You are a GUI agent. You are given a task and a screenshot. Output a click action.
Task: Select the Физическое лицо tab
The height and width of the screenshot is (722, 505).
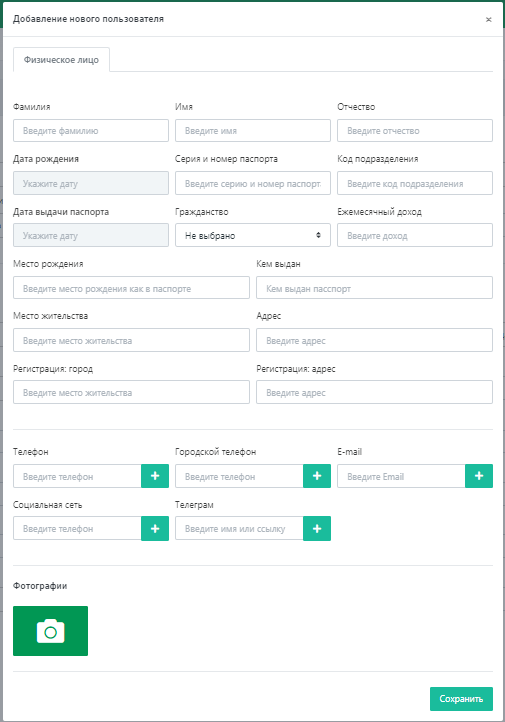tap(61, 60)
